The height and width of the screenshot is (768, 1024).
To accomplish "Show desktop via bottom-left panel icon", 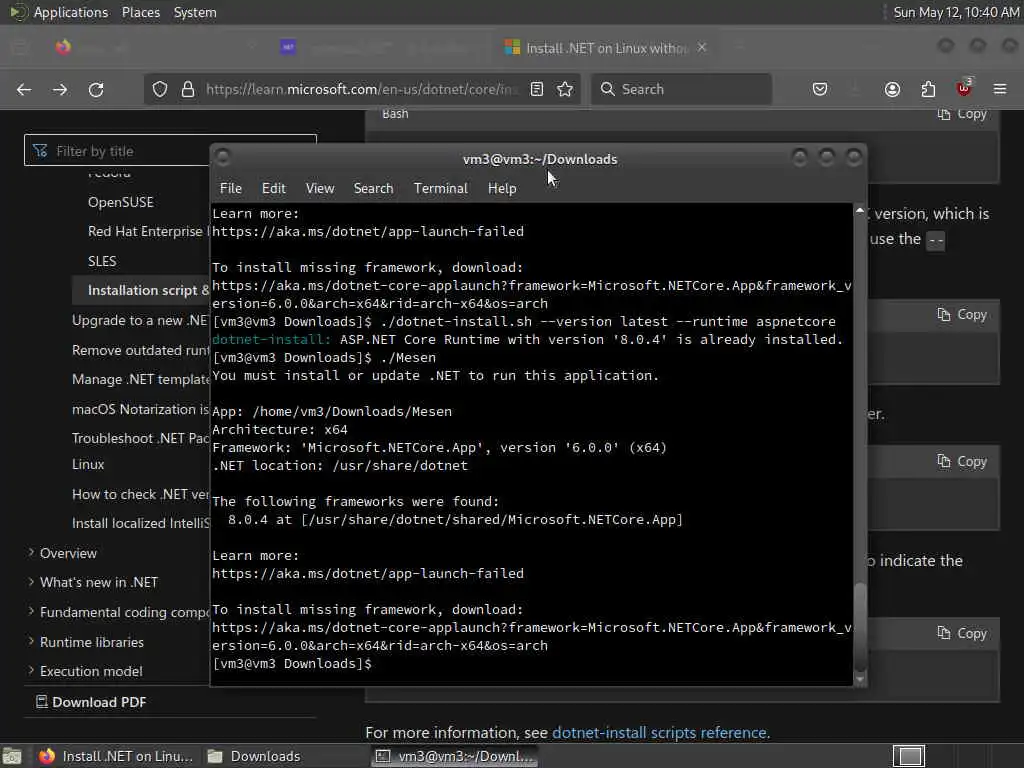I will (12, 756).
